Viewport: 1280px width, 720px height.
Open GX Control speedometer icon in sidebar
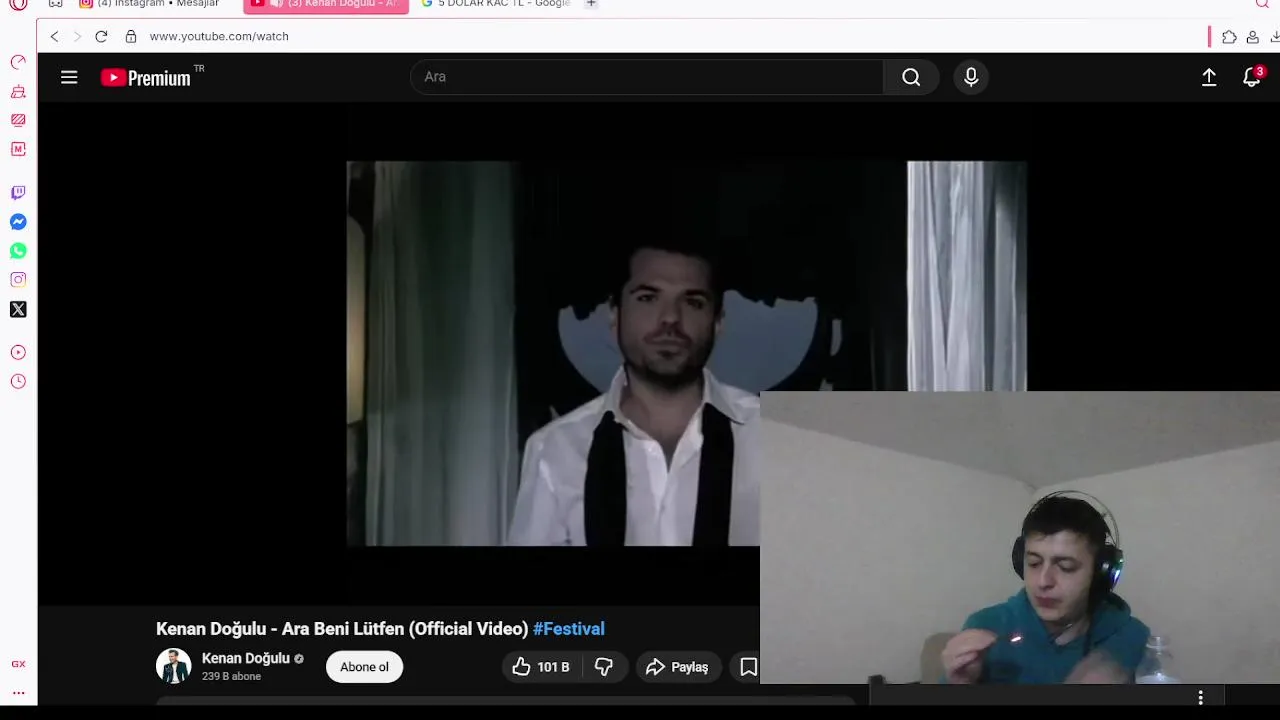coord(18,62)
